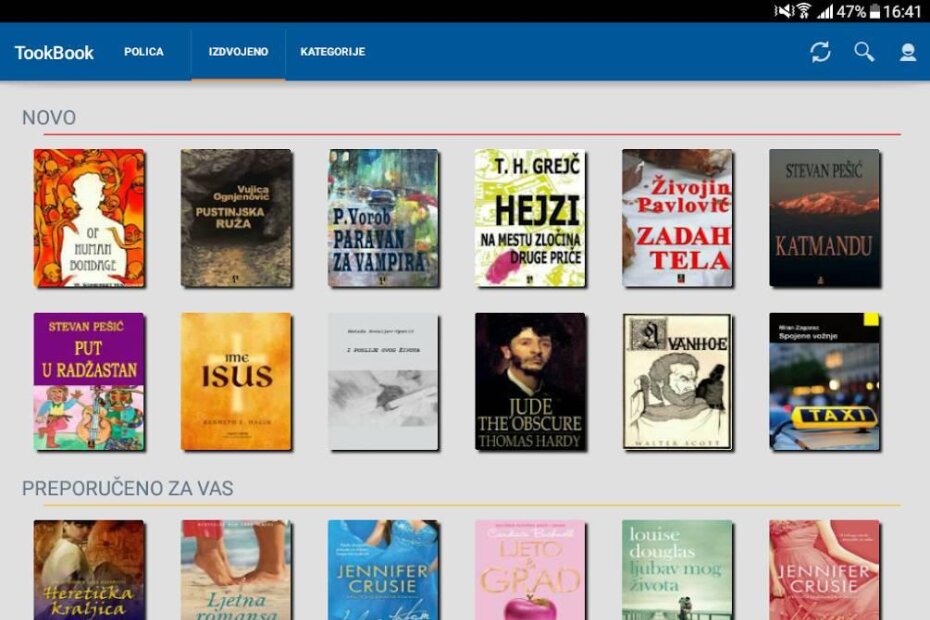Tap the battery indicator in status bar
Image resolution: width=930 pixels, height=620 pixels.
coord(875,11)
